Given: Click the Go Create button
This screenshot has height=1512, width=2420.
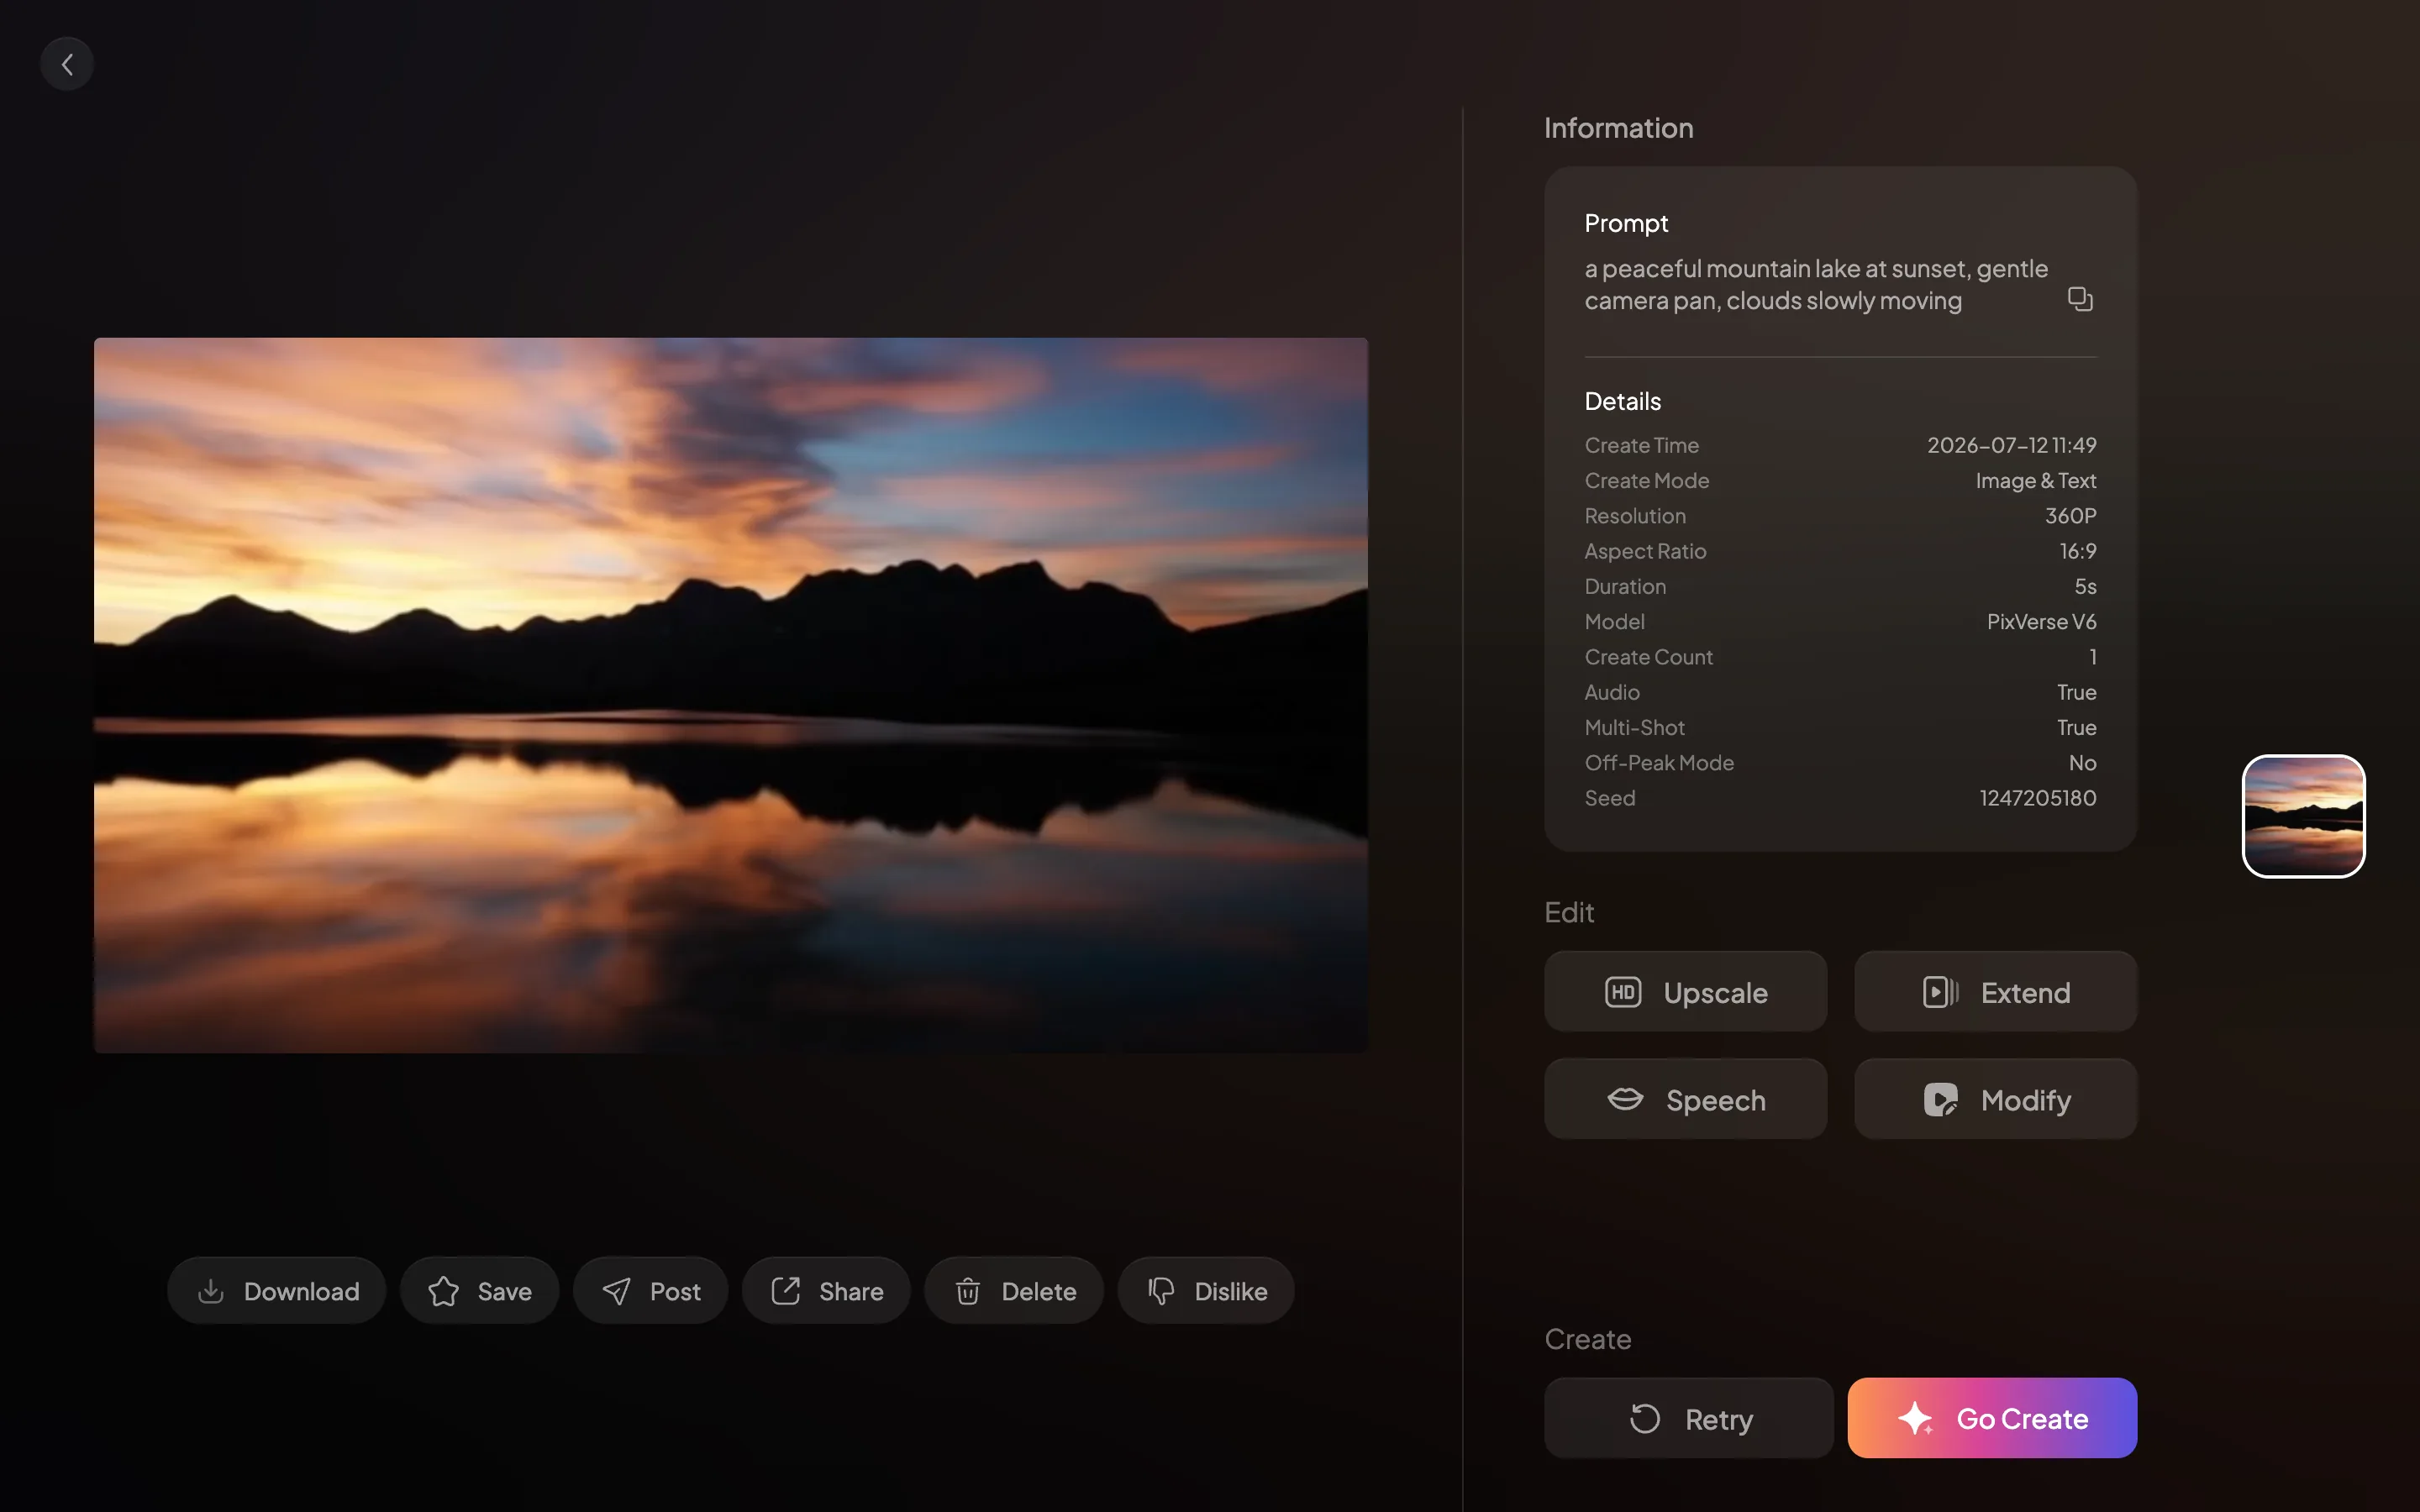Looking at the screenshot, I should tap(1992, 1418).
